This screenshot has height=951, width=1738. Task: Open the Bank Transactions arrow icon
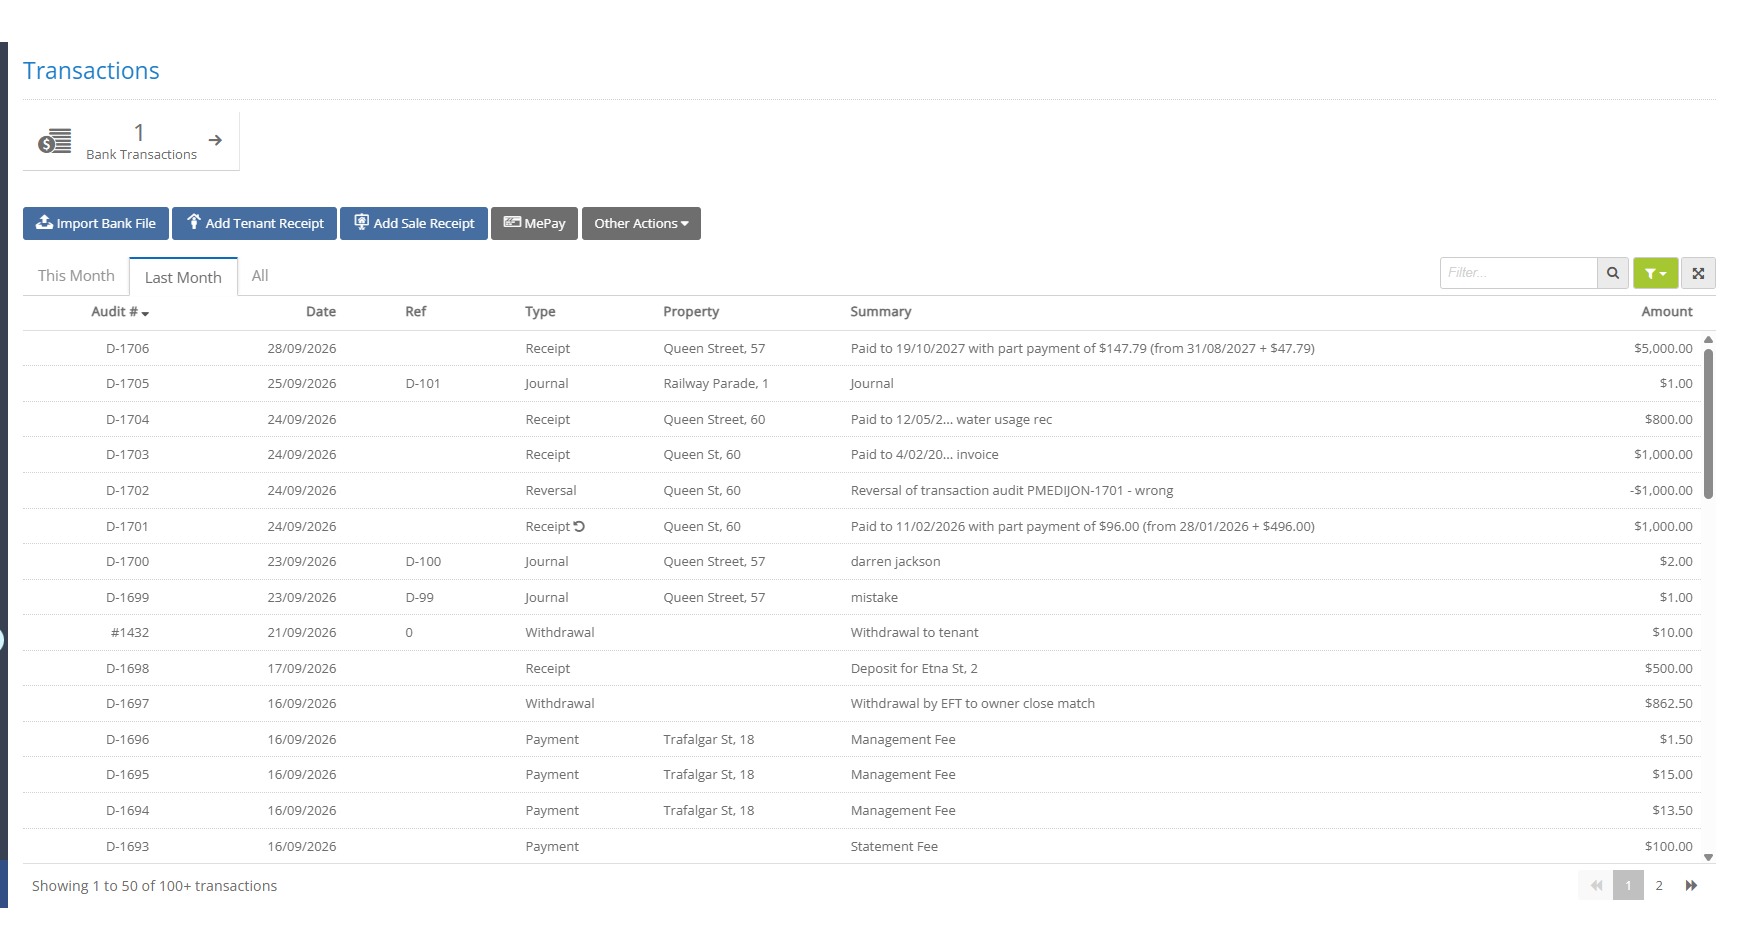pos(215,141)
